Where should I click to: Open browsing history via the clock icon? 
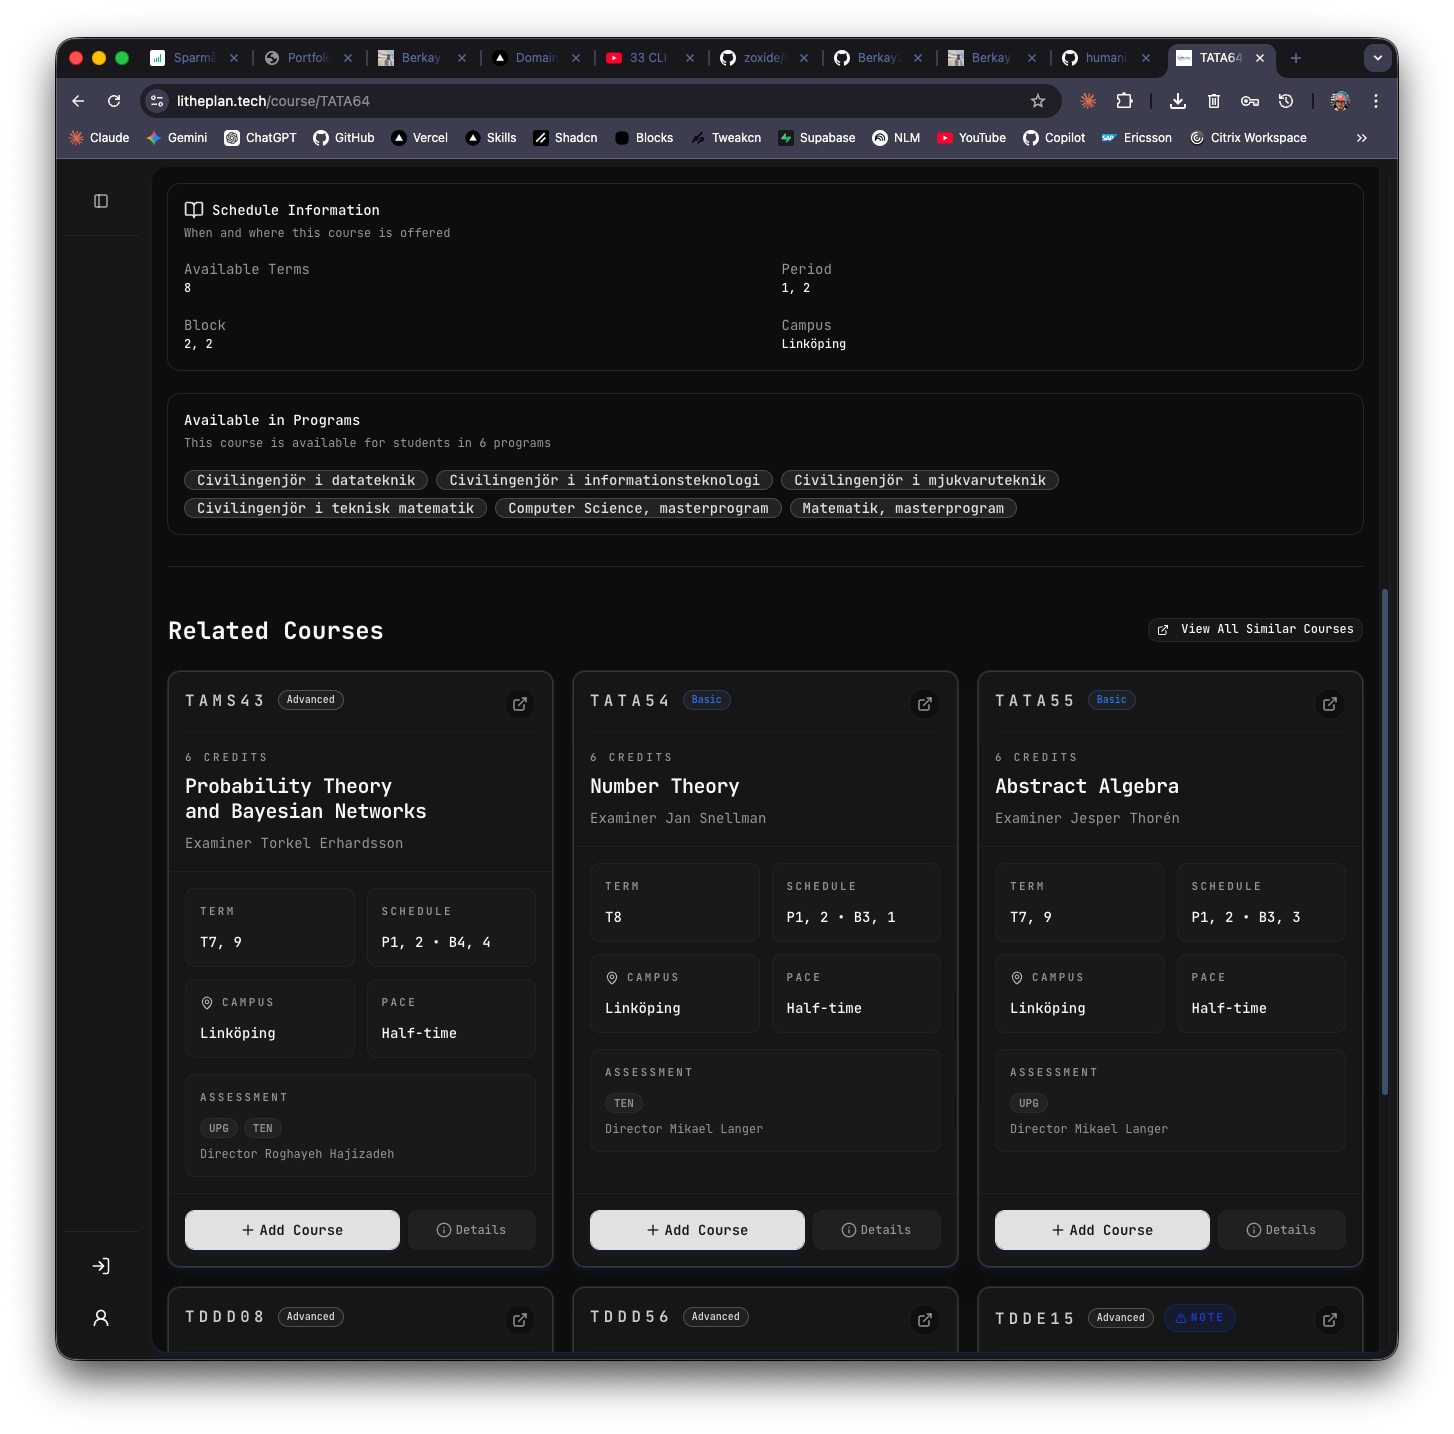pos(1285,101)
